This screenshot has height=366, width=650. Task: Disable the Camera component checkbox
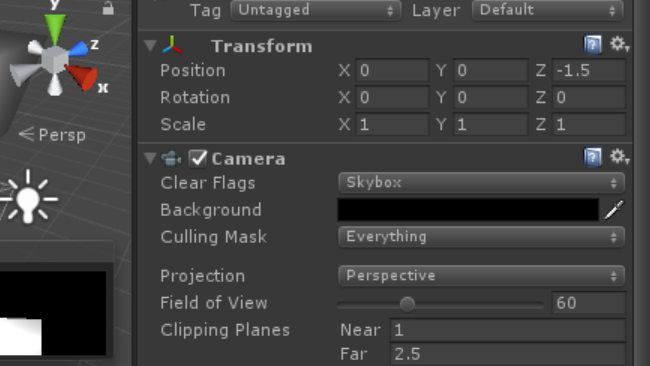coord(198,158)
